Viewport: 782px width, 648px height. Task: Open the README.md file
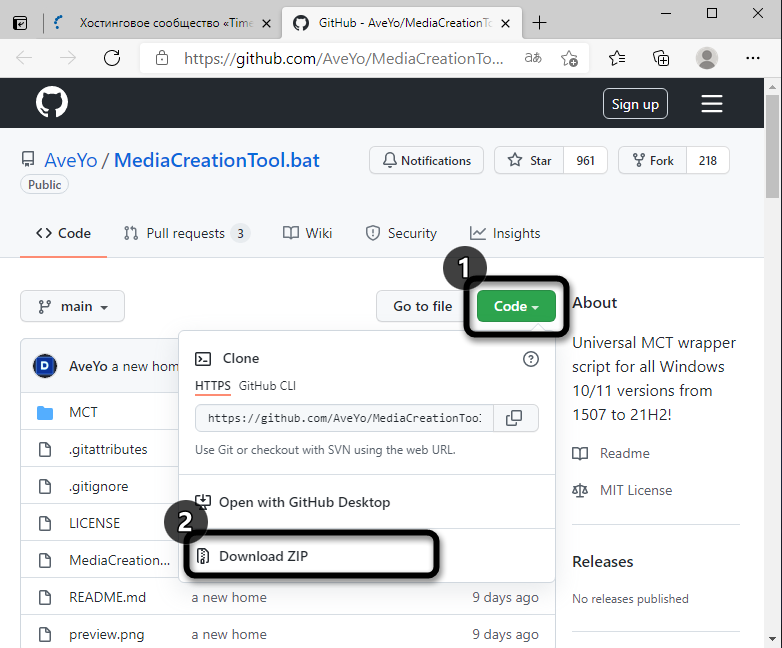point(107,597)
